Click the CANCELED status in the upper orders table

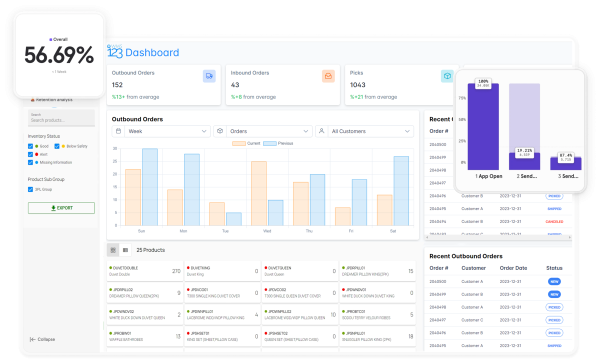click(x=554, y=222)
